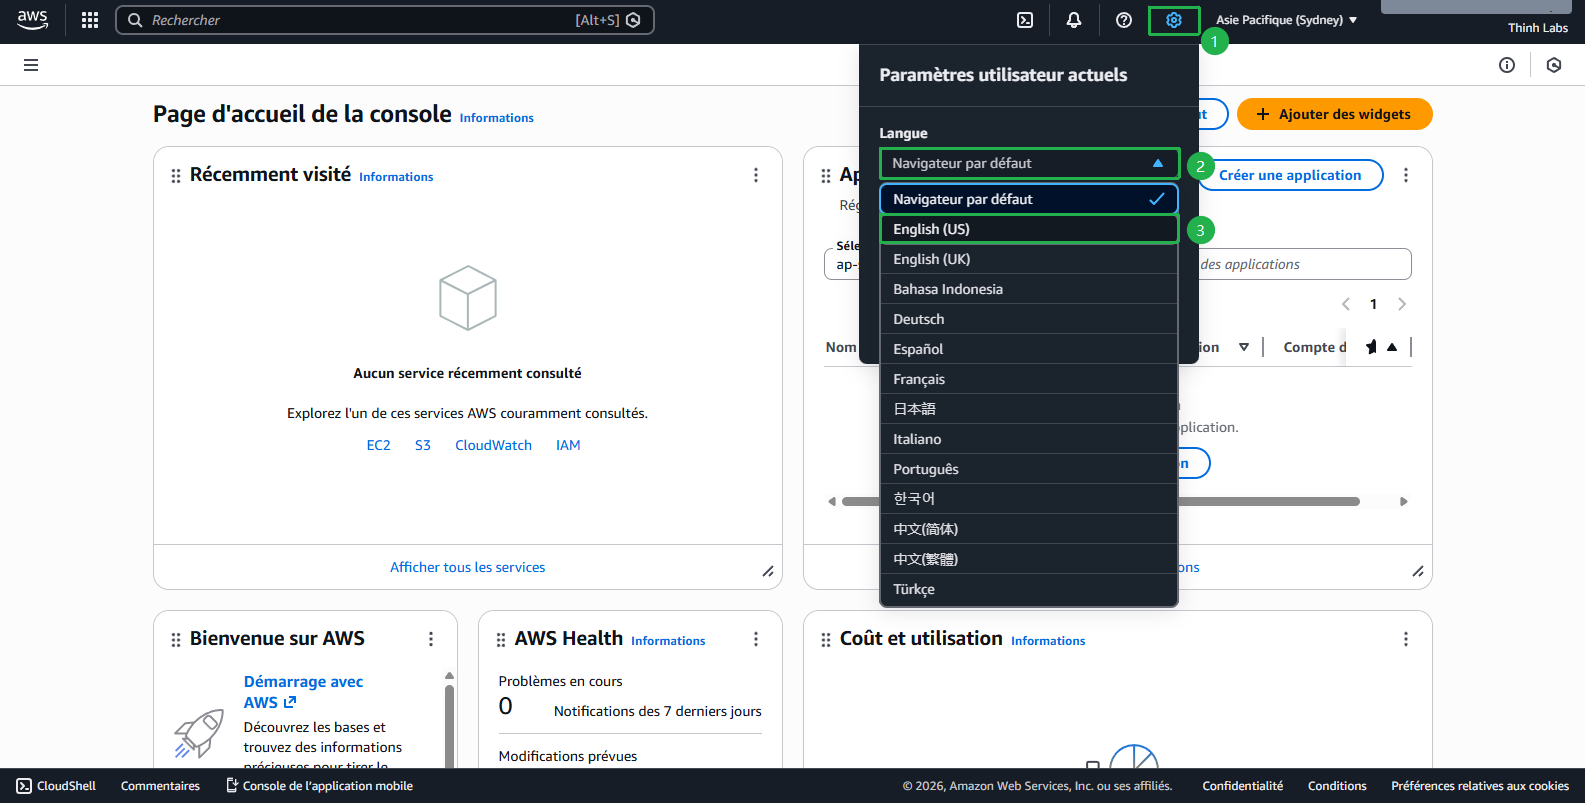Open AWS Health widget options menu

(756, 639)
